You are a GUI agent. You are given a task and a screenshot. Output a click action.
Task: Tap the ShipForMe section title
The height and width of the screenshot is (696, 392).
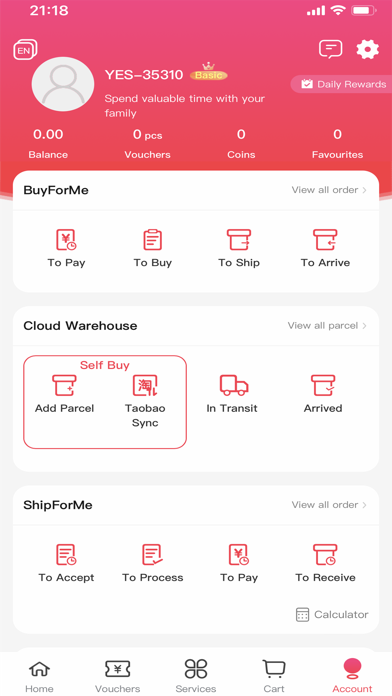(58, 505)
